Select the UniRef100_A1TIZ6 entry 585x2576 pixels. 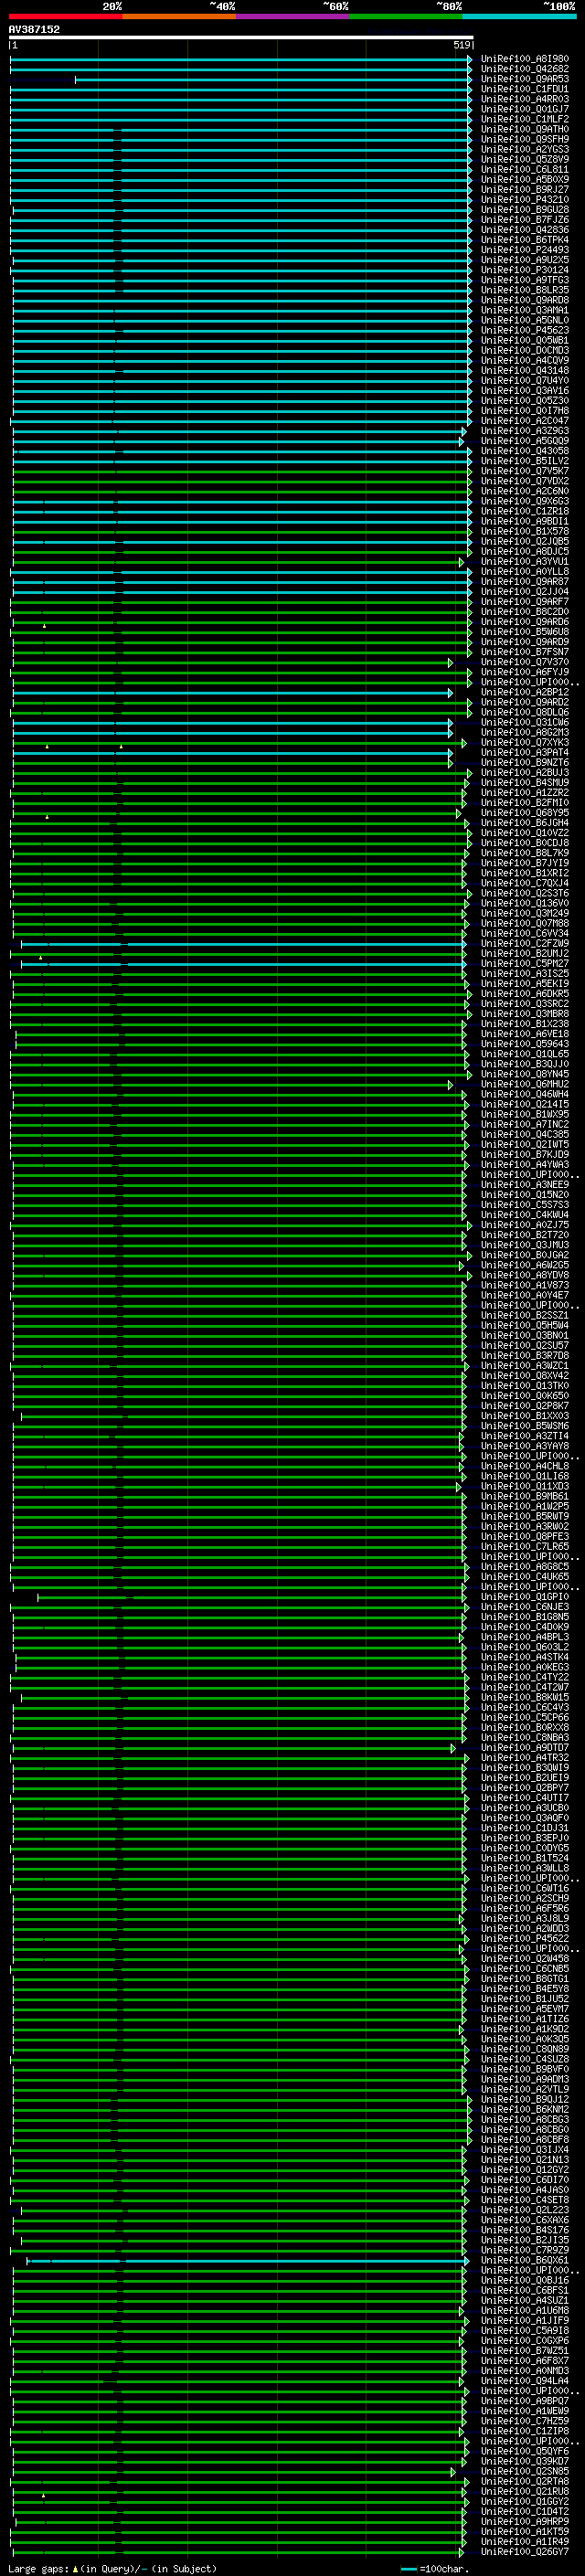pos(525,2019)
